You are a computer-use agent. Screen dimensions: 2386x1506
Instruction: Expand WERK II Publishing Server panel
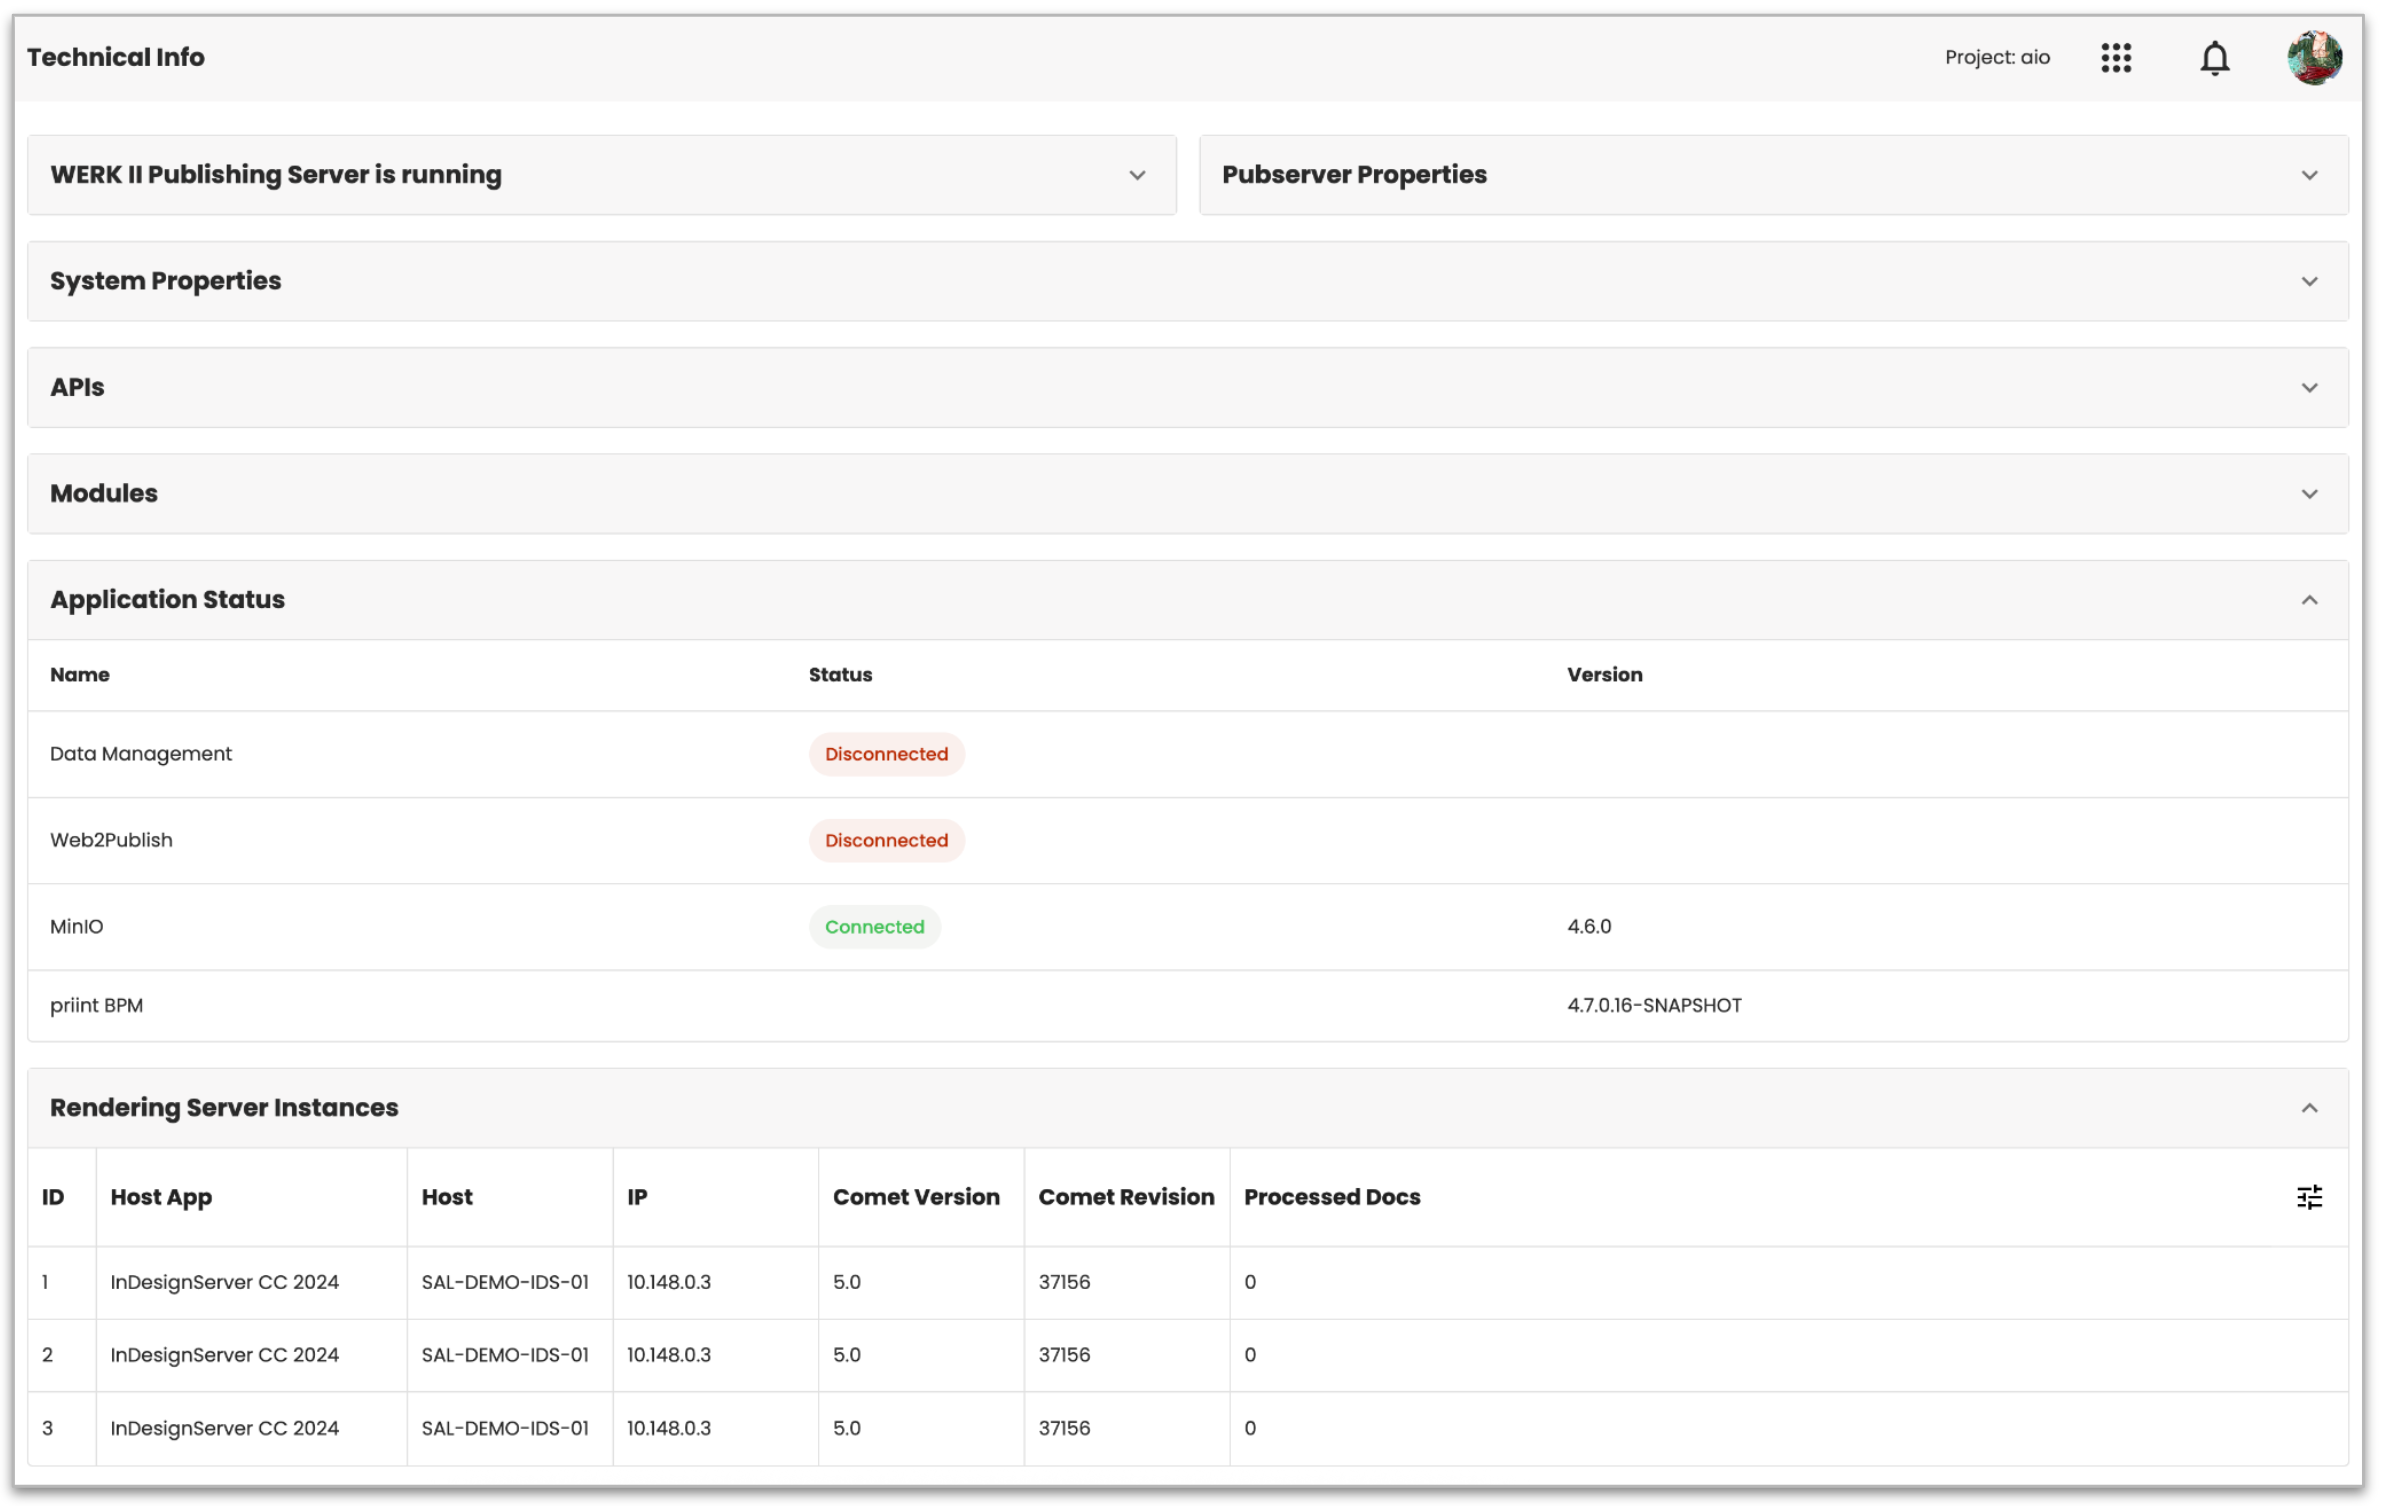click(1137, 175)
